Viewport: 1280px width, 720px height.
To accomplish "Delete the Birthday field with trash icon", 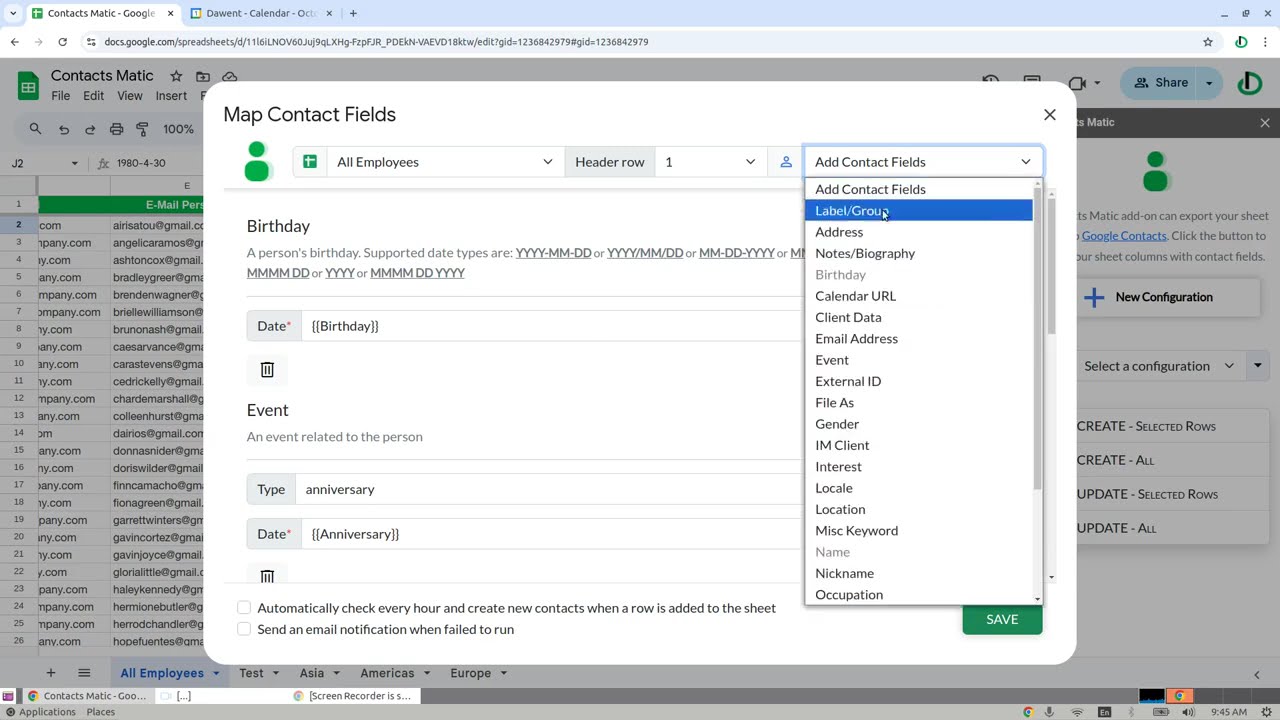I will click(x=267, y=370).
